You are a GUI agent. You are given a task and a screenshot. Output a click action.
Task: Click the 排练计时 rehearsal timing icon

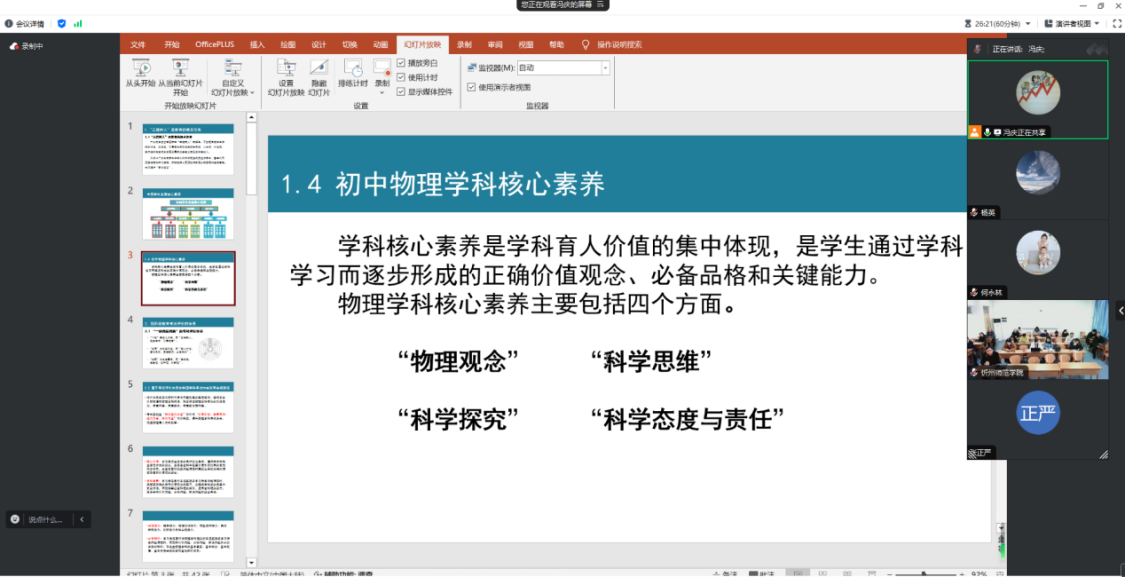[x=352, y=68]
